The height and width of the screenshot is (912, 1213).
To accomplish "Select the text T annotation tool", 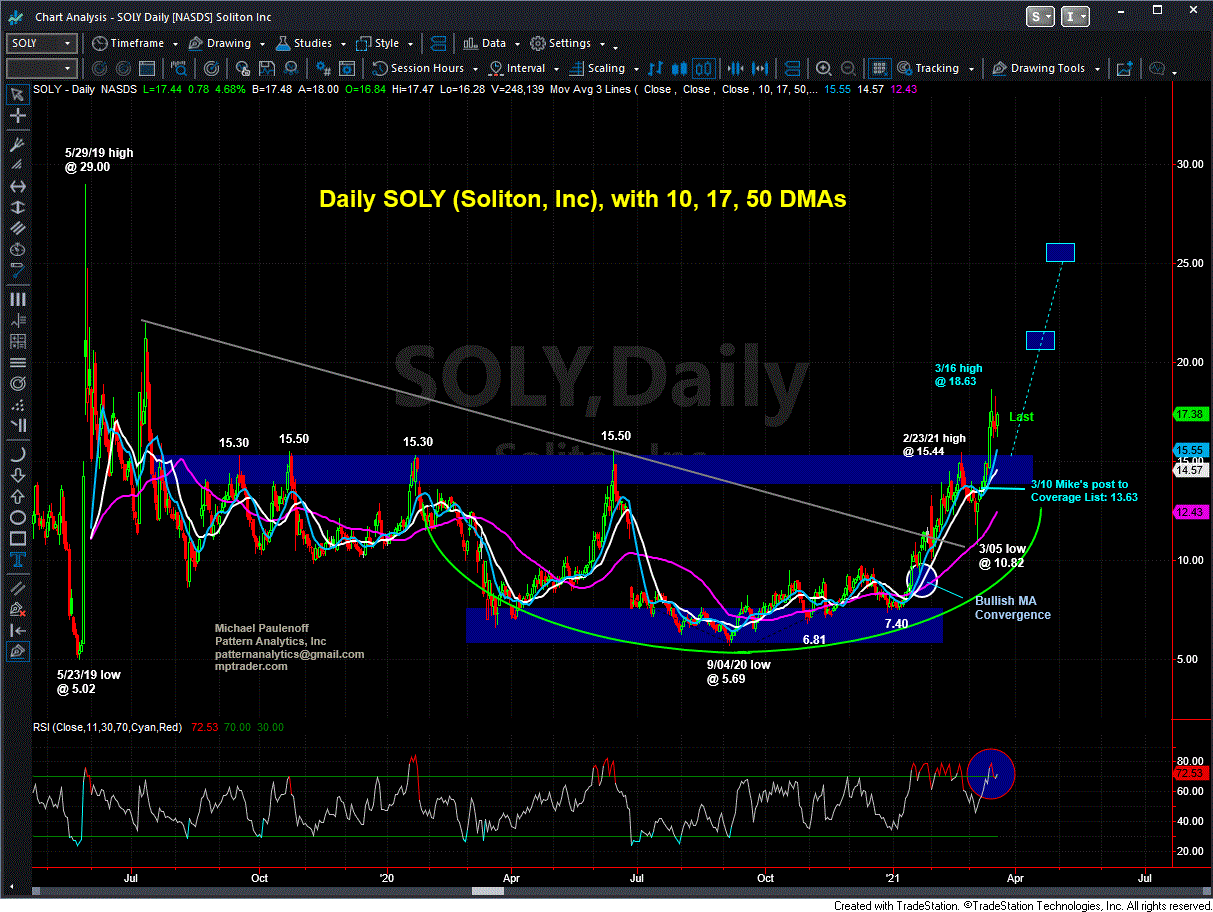I will tap(17, 559).
